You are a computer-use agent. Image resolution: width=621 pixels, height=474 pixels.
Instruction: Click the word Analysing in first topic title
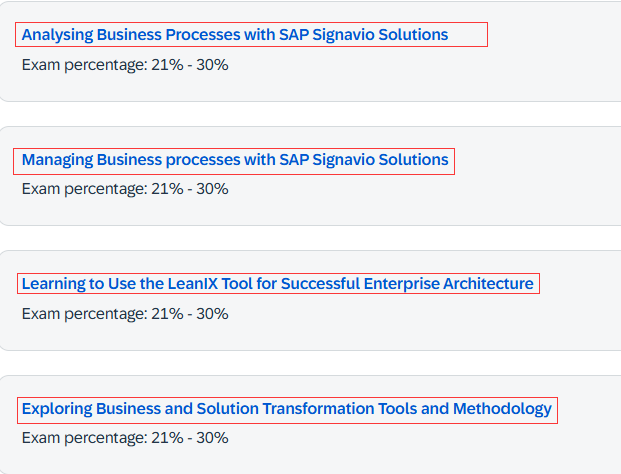(x=57, y=35)
